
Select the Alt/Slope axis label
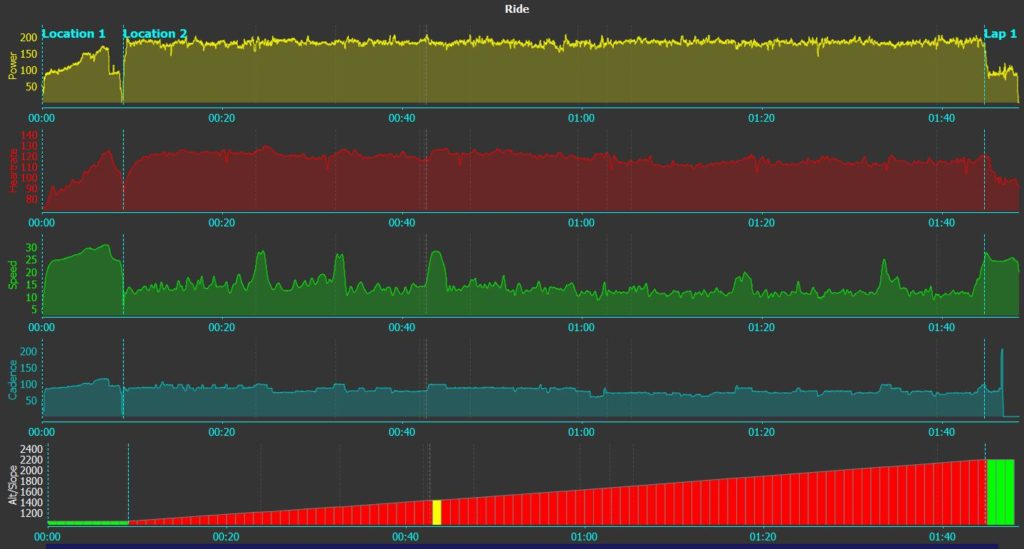[x=12, y=486]
